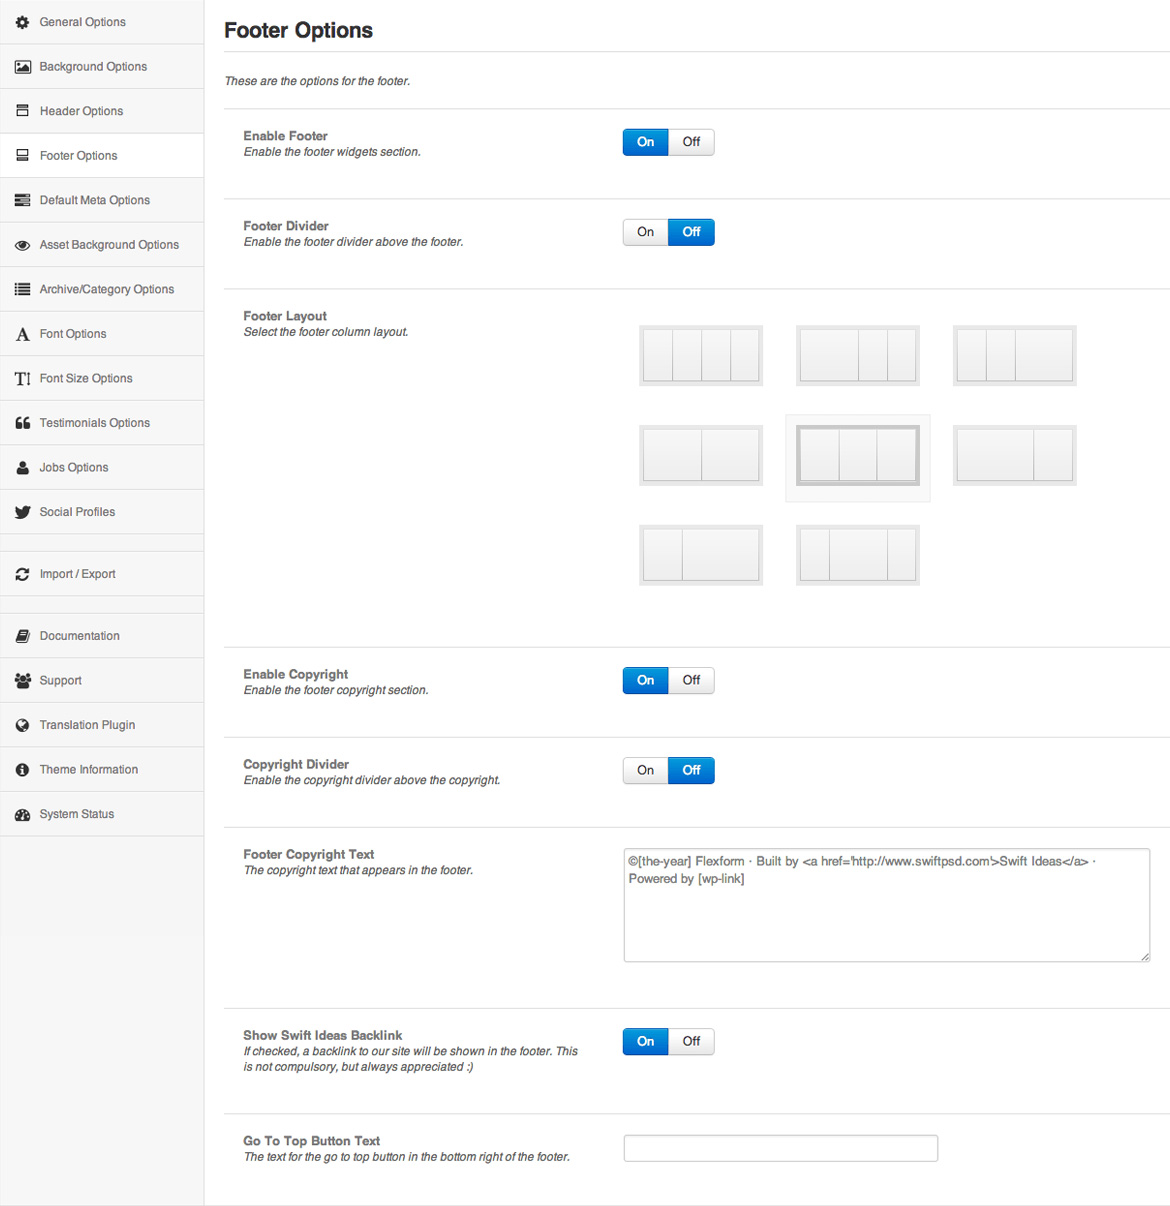Click the eye icon for Asset Background Options
1170x1206 pixels.
[x=22, y=245]
